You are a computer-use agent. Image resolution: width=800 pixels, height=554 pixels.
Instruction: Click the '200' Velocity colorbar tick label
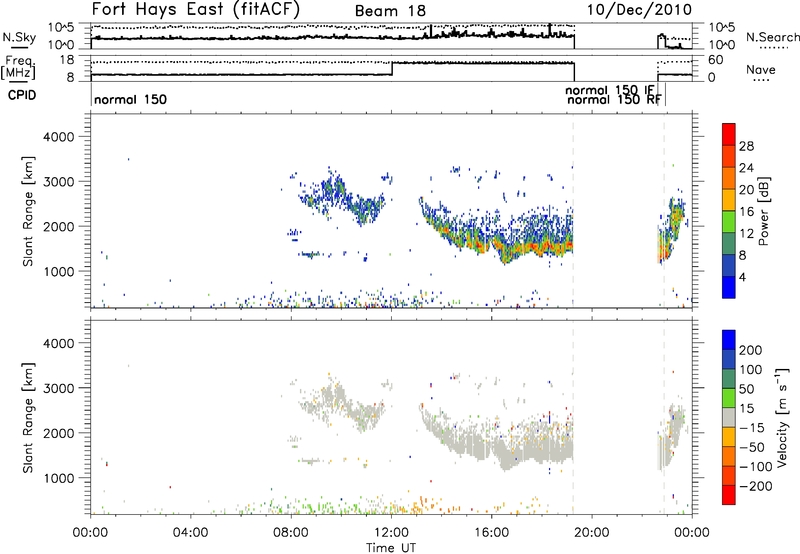click(x=751, y=350)
